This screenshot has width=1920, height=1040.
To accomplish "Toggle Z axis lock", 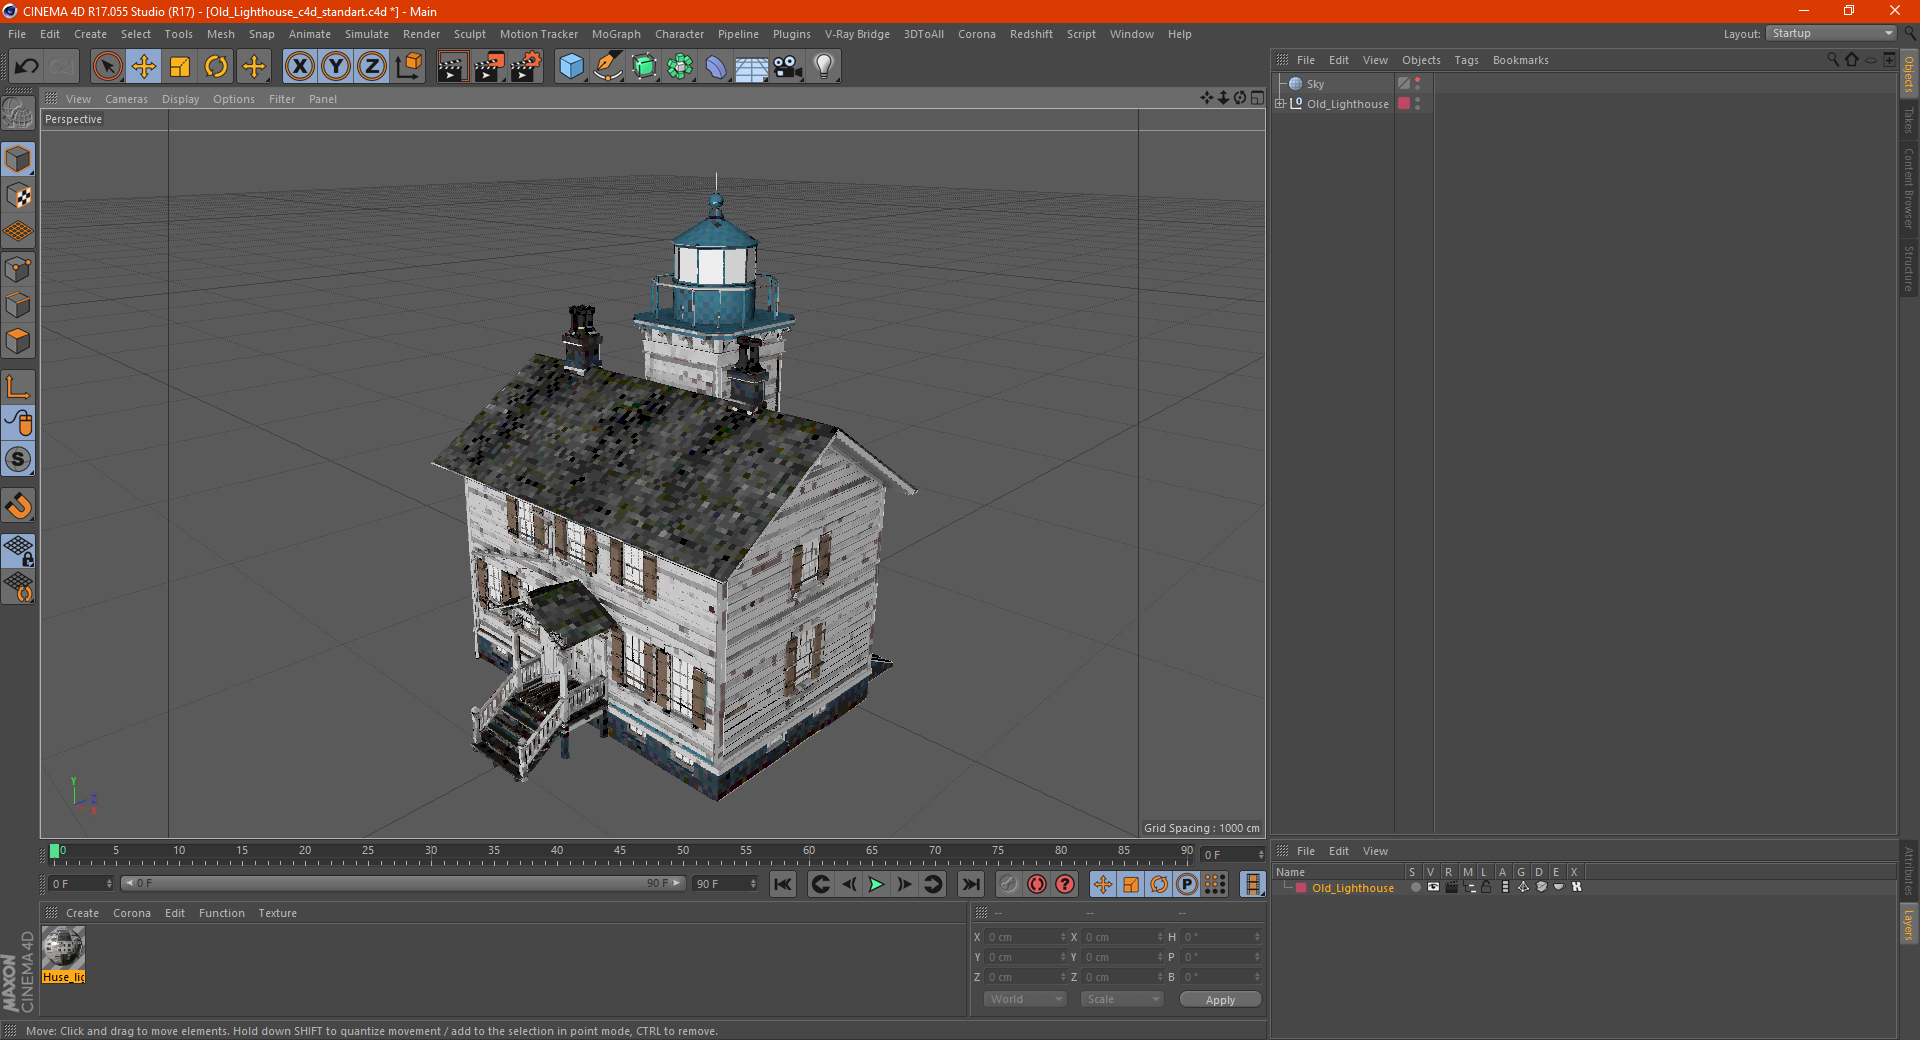I will 372,67.
